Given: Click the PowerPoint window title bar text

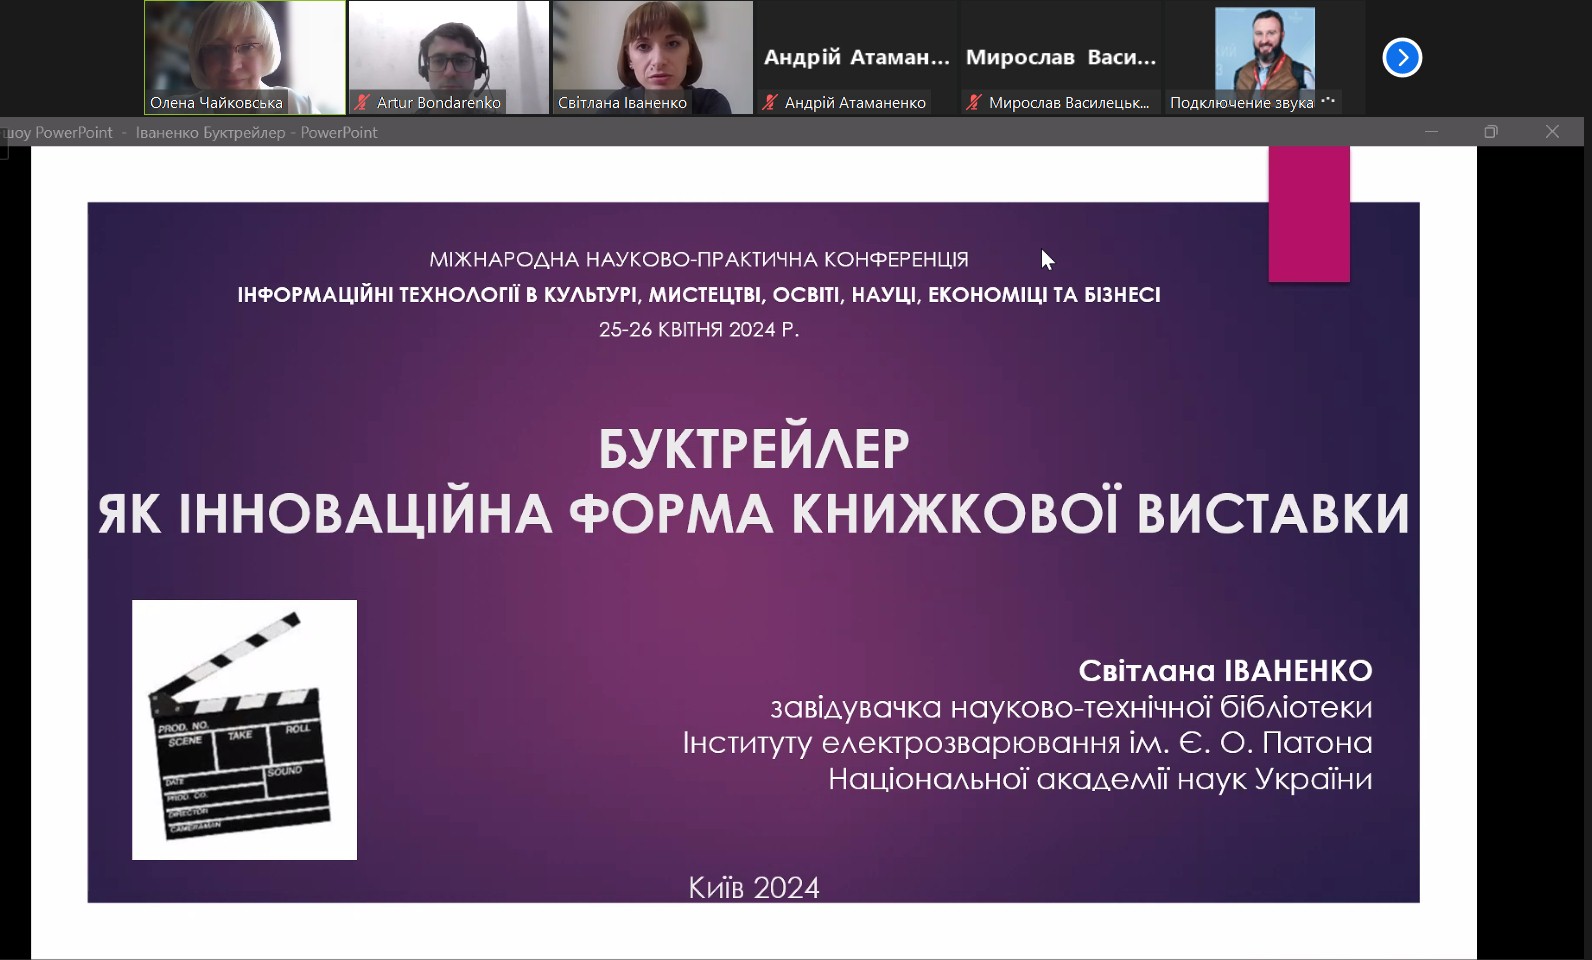Looking at the screenshot, I should 256,132.
